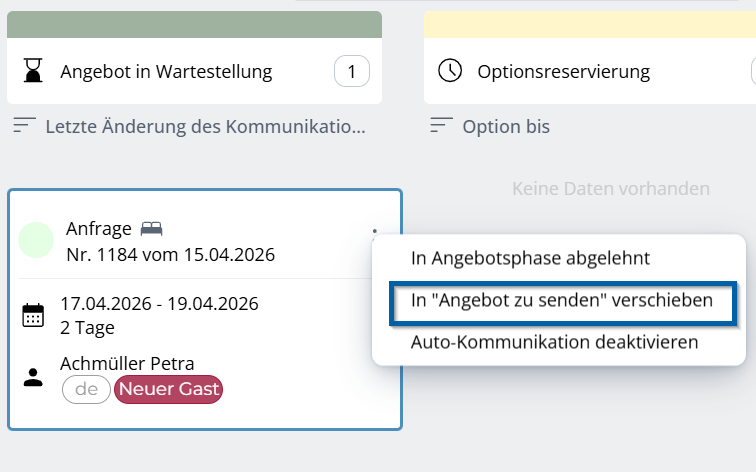Click the Neuer Gast badge
This screenshot has width=756, height=472.
click(x=168, y=389)
